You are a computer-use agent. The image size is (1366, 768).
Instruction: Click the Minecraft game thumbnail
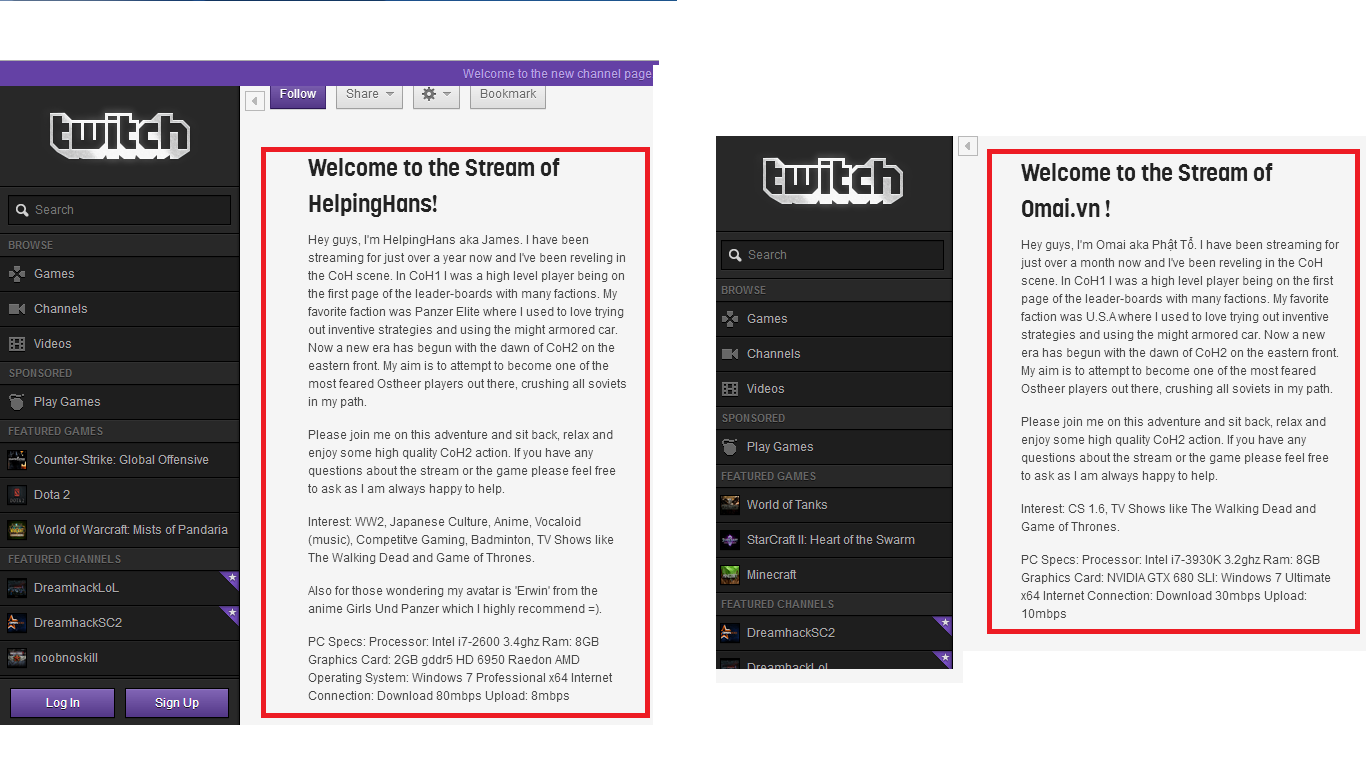coord(730,575)
